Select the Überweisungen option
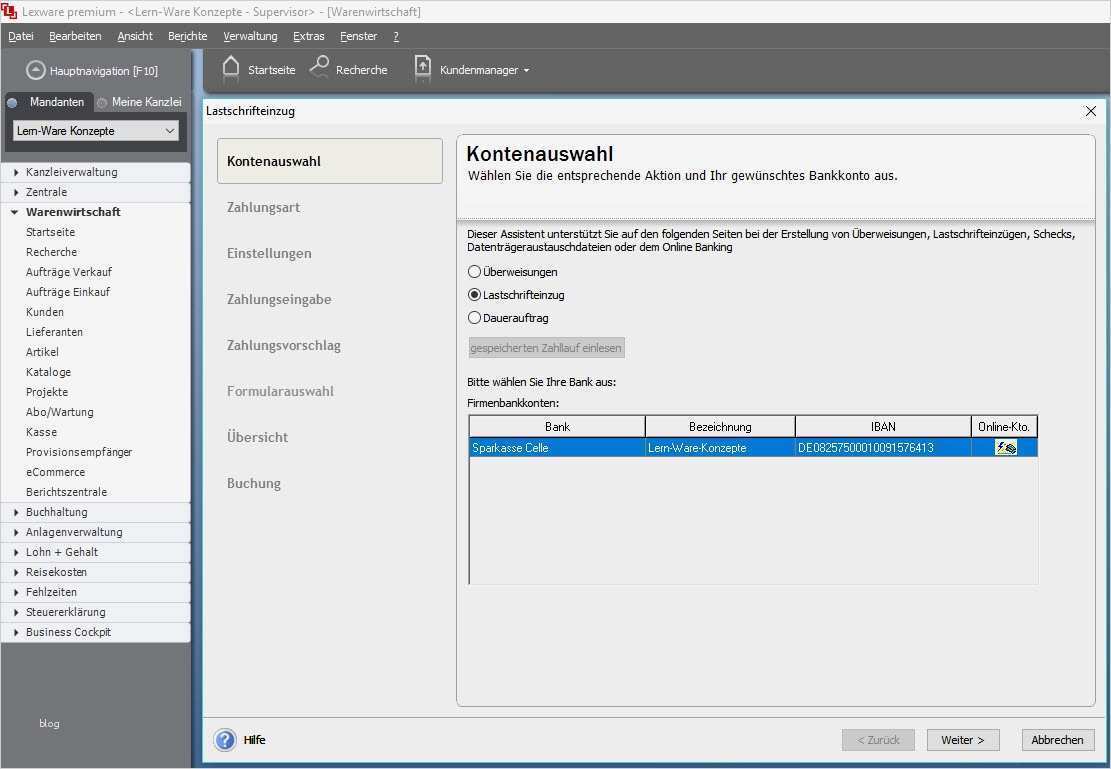 pyautogui.click(x=474, y=271)
